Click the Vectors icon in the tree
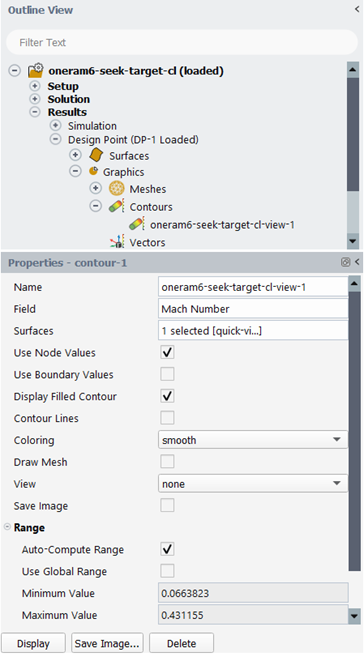 (x=117, y=242)
